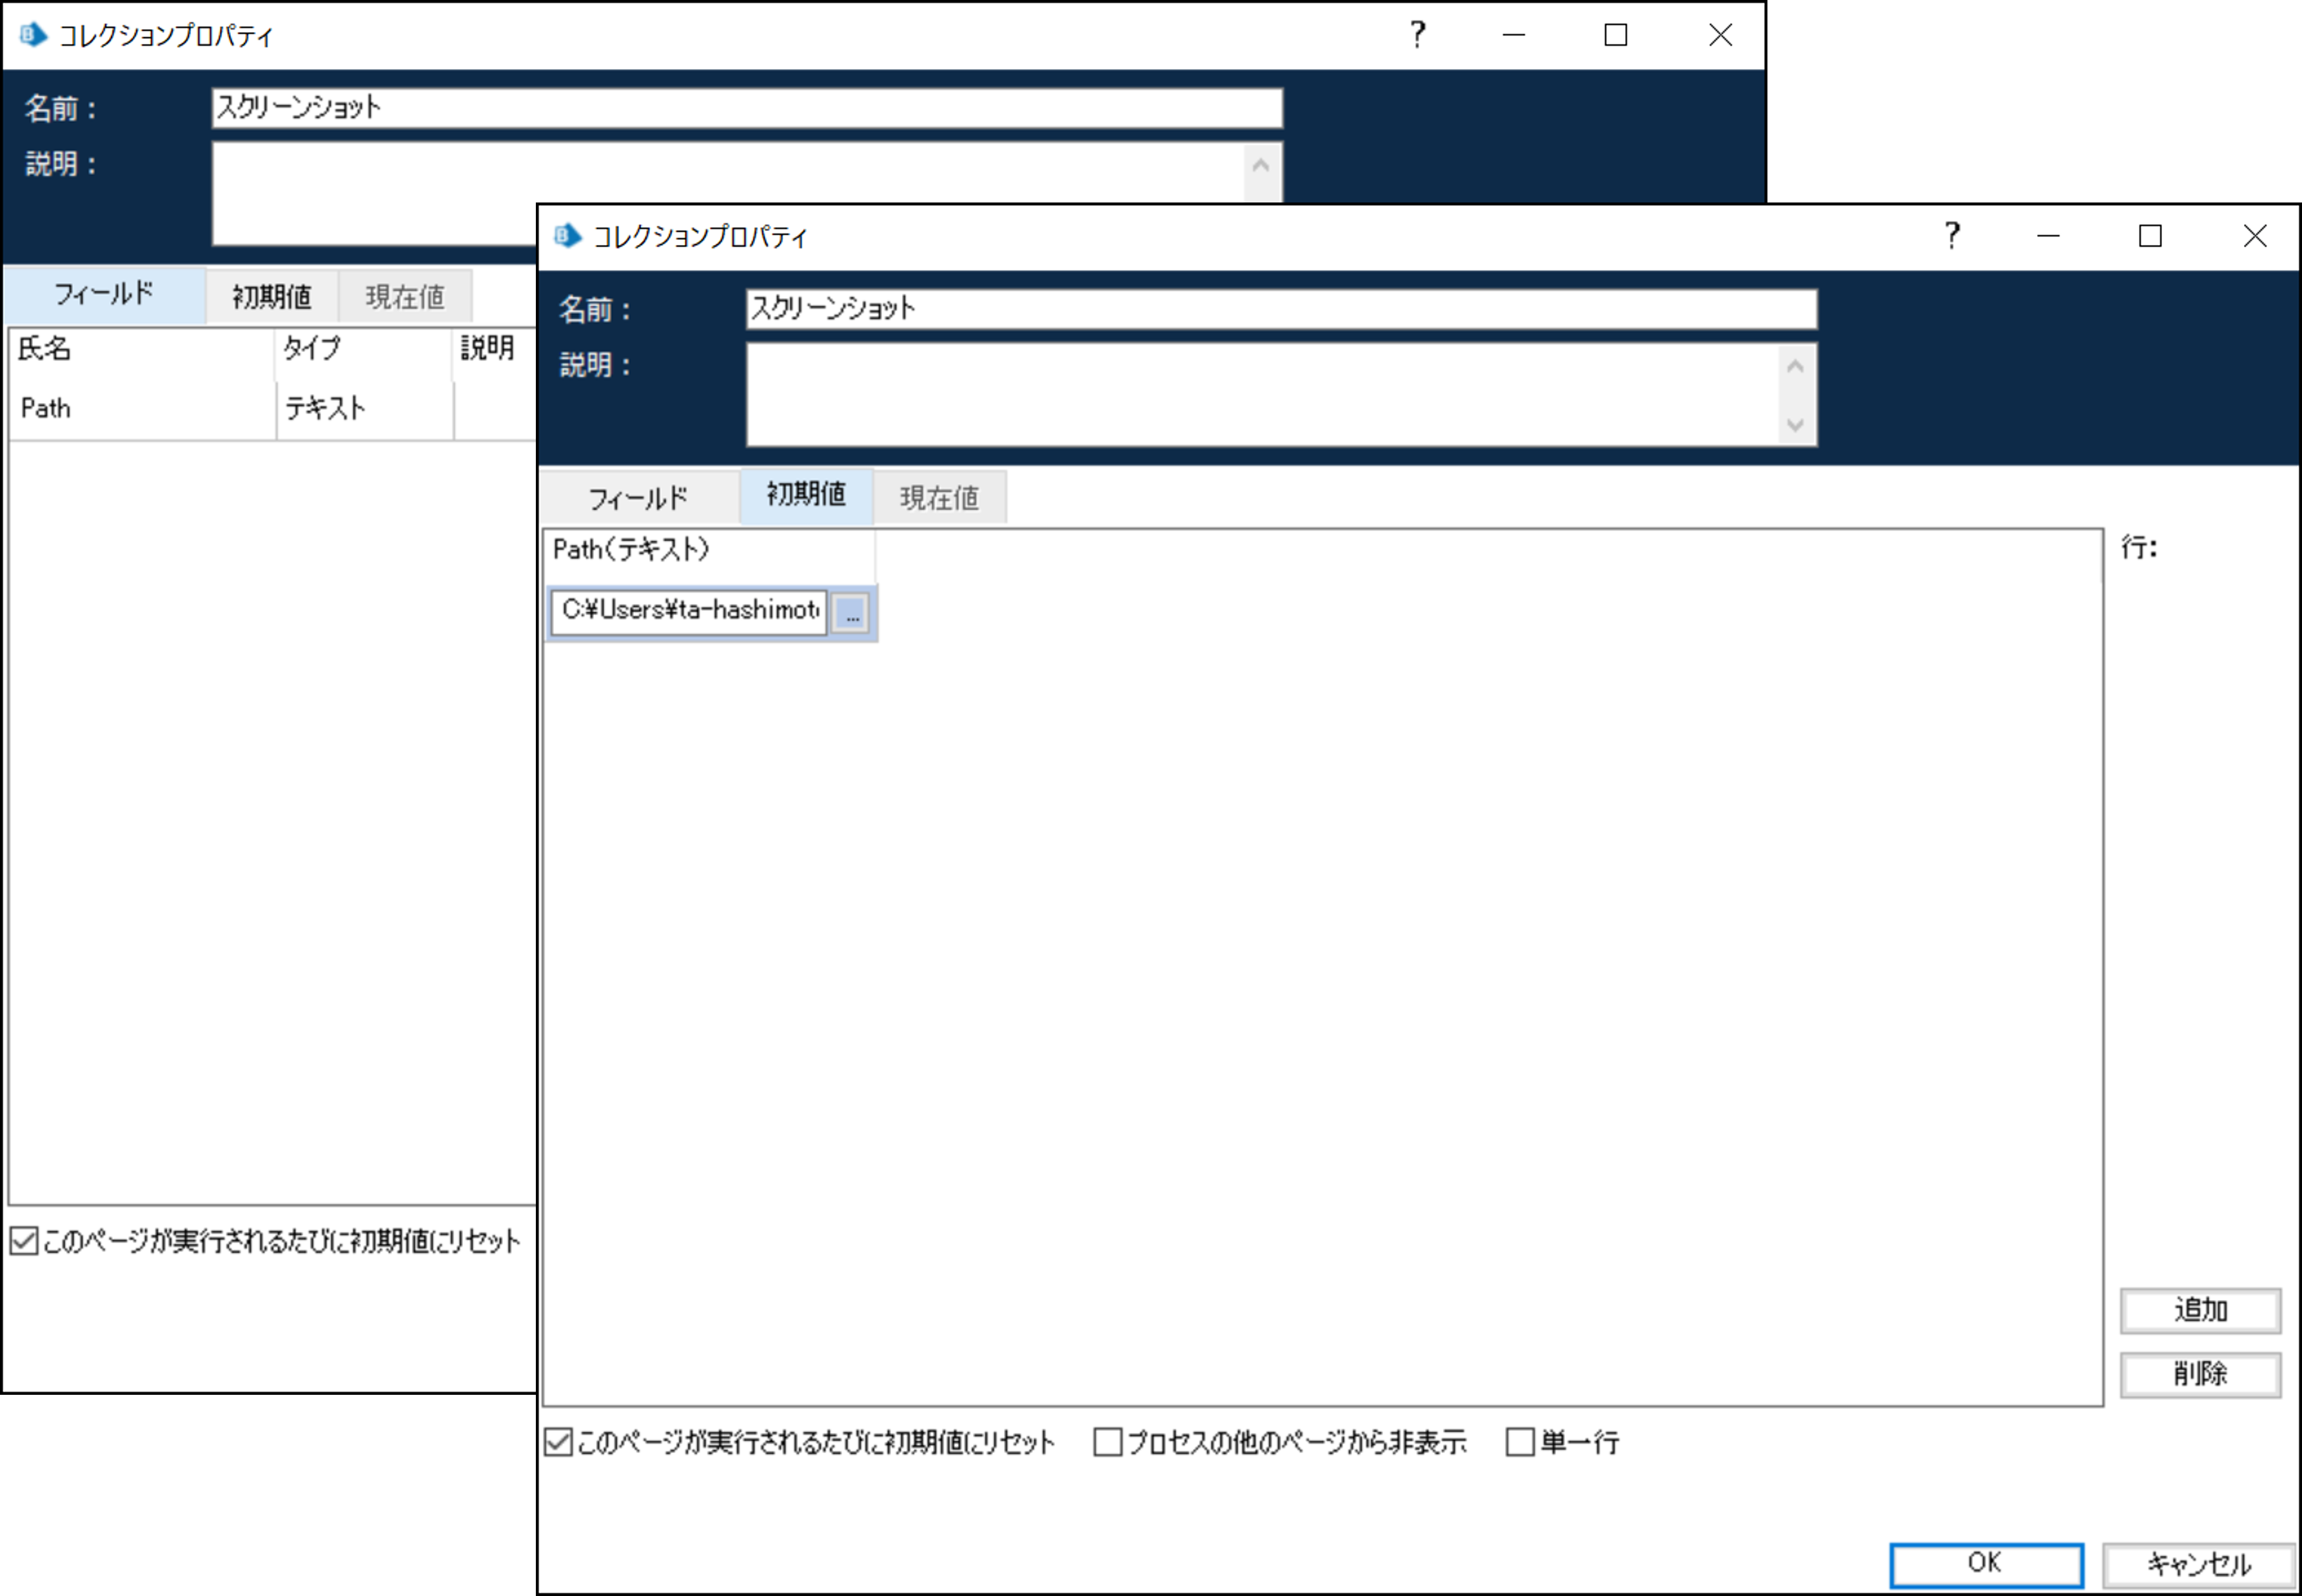Click Blue Prism icon in front dialog title bar
Screen dimensions: 2302x1596
tap(567, 236)
